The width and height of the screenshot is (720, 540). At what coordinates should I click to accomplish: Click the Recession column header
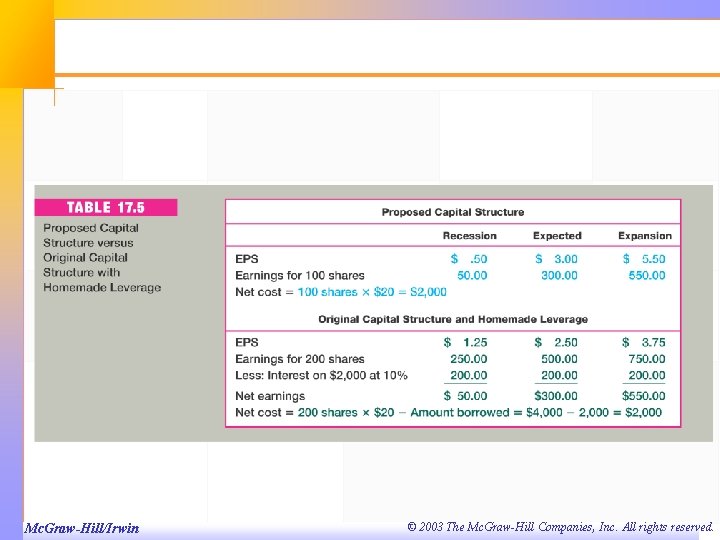pos(469,236)
